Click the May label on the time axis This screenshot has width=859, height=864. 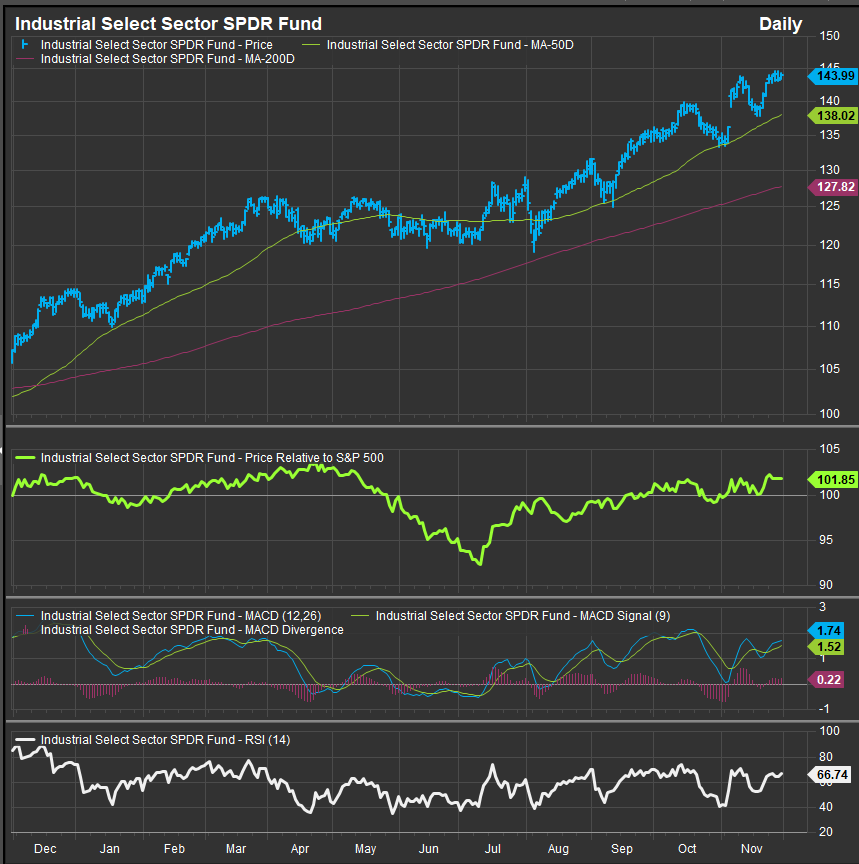click(x=365, y=849)
